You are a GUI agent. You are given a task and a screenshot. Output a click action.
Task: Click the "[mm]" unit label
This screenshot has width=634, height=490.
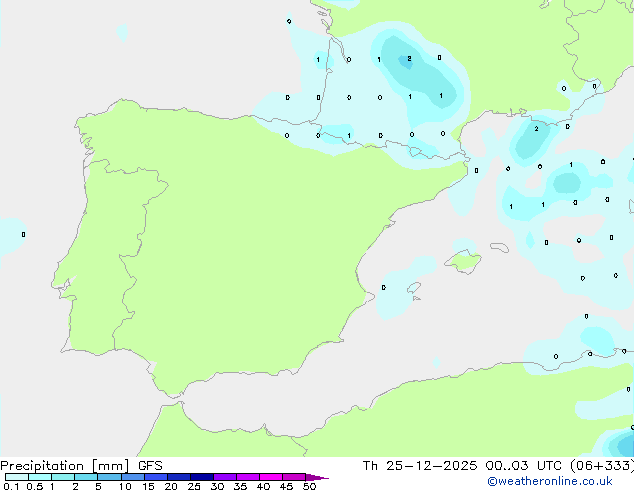111,466
